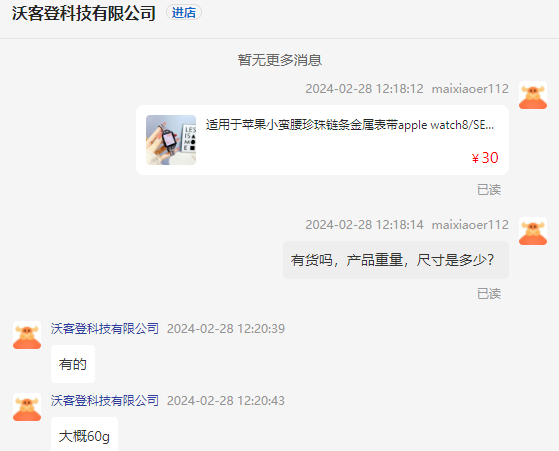Click the 暂无更多消息 notice at top
Screen dimensions: 559x451
pyautogui.click(x=280, y=60)
